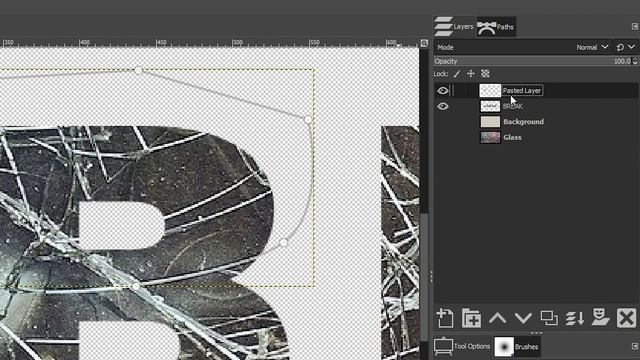Image resolution: width=640 pixels, height=360 pixels.
Task: Lower the layer with the down arrow
Action: click(523, 318)
